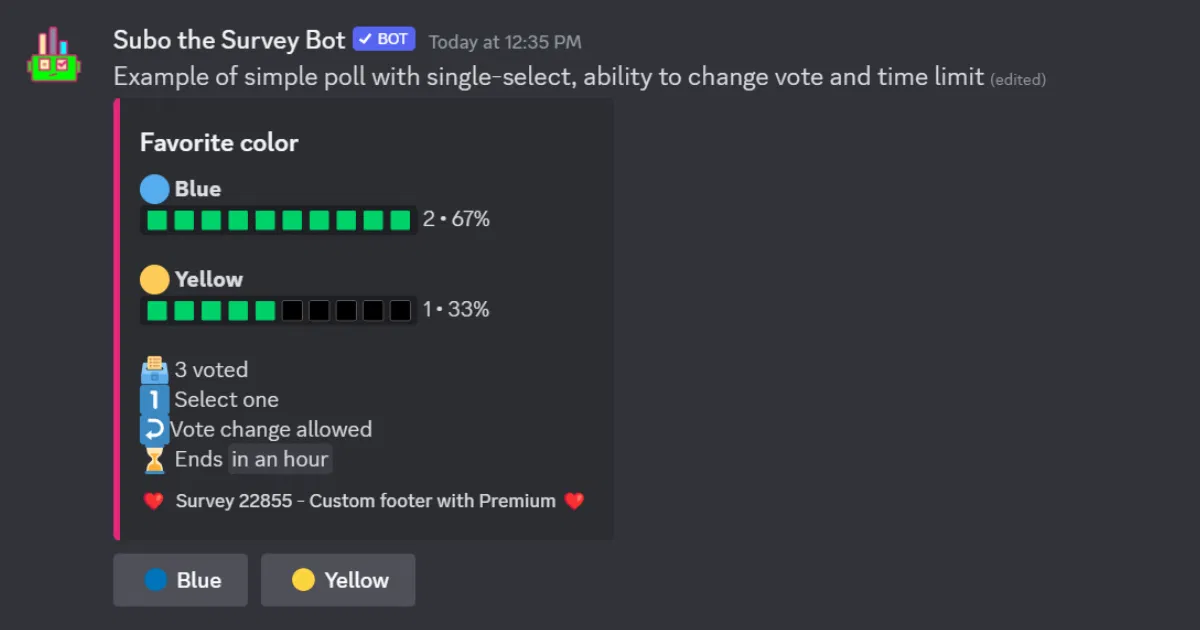Click the 'in an hour' timestamp chip
Screen dimensions: 1200x630
tap(280, 460)
